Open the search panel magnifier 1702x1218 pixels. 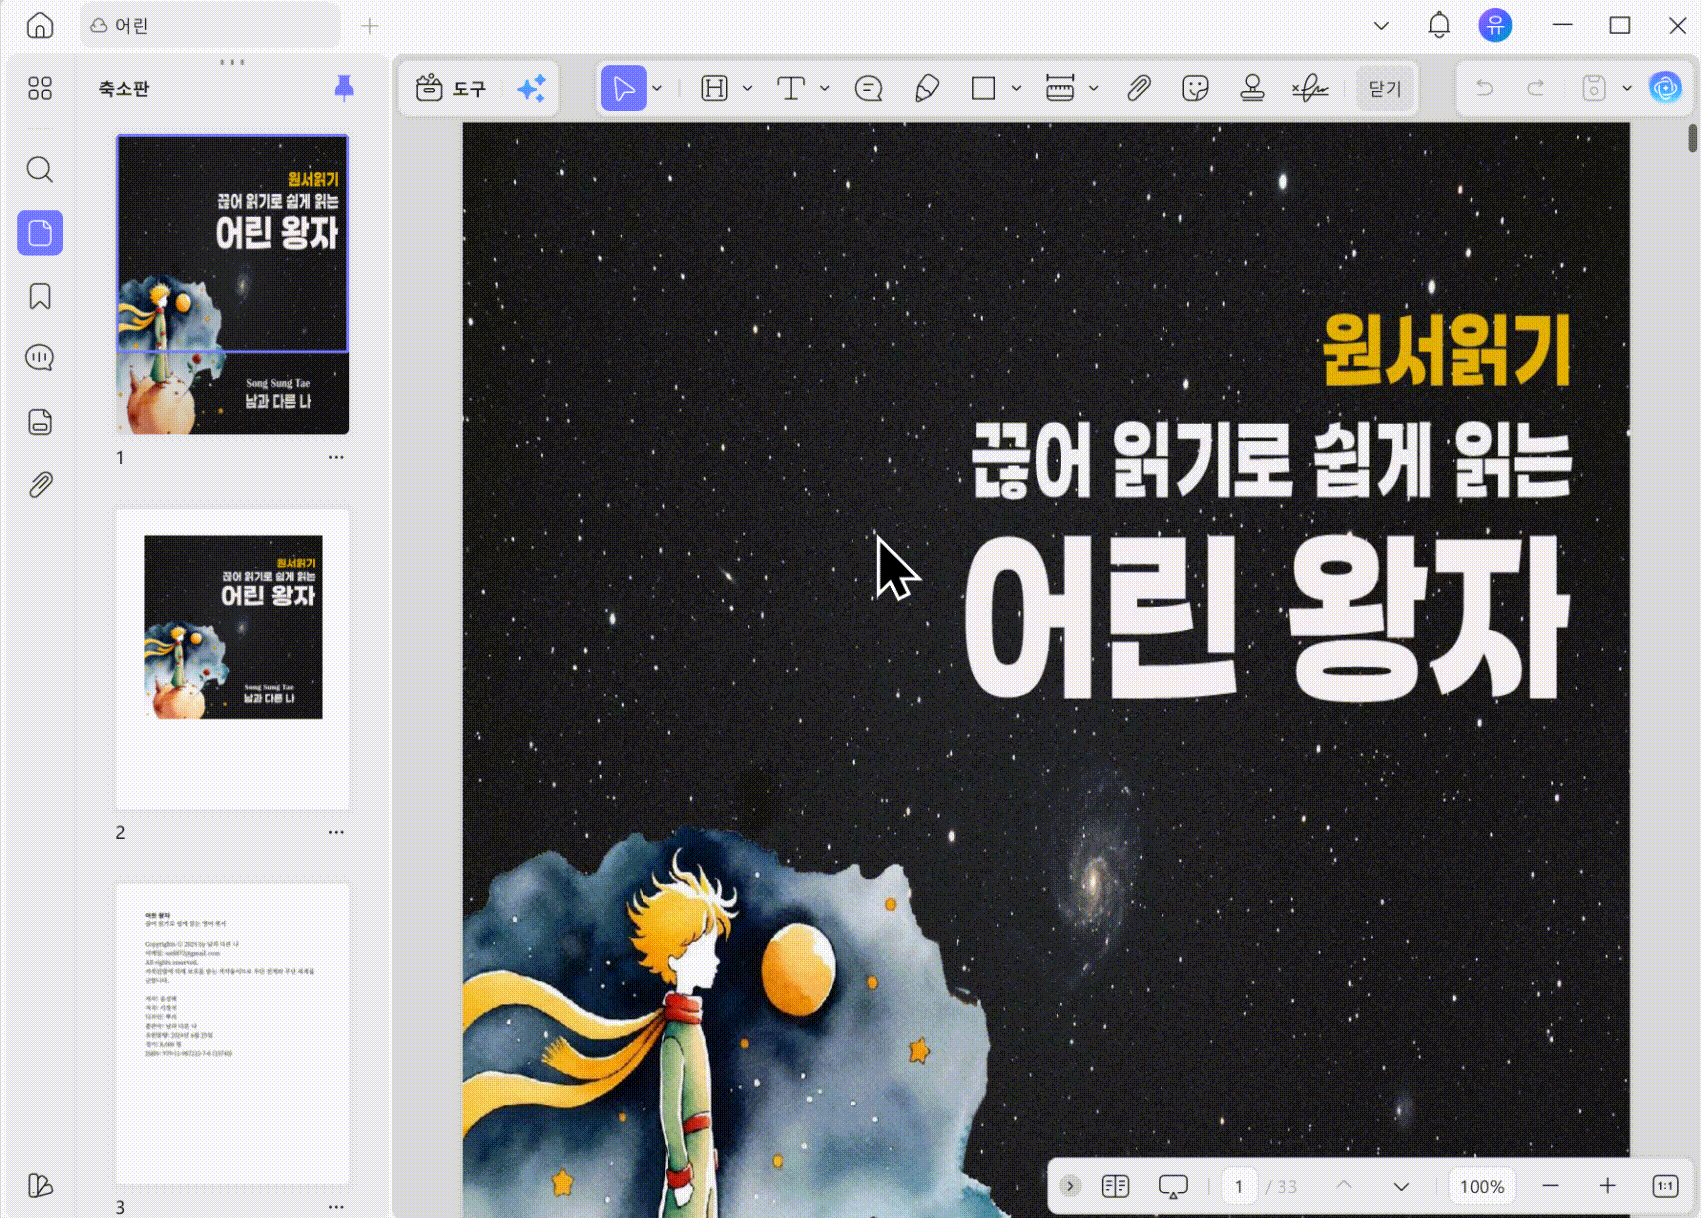coord(40,169)
